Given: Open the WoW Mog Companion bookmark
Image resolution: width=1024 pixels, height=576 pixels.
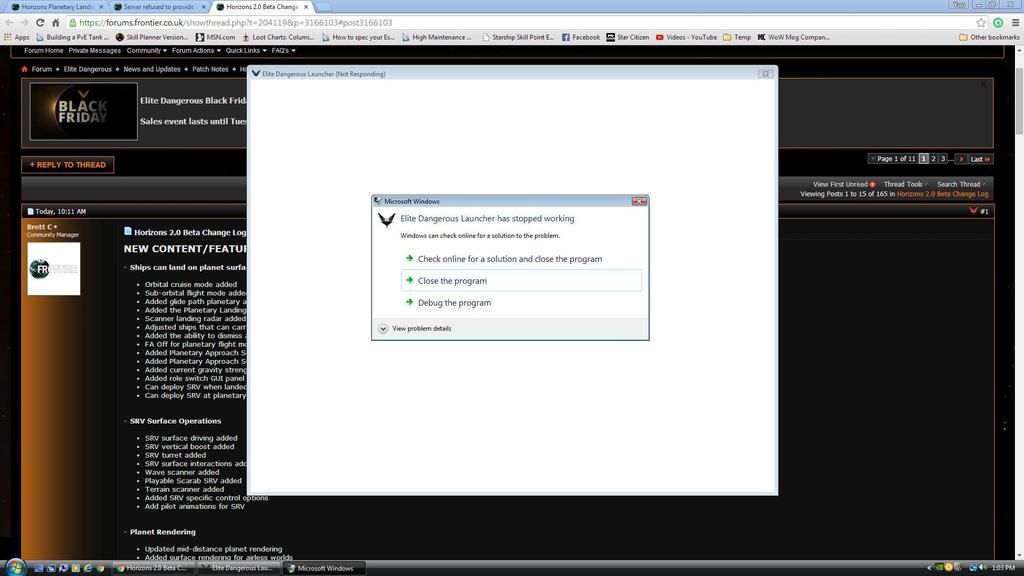Looking at the screenshot, I should 793,37.
